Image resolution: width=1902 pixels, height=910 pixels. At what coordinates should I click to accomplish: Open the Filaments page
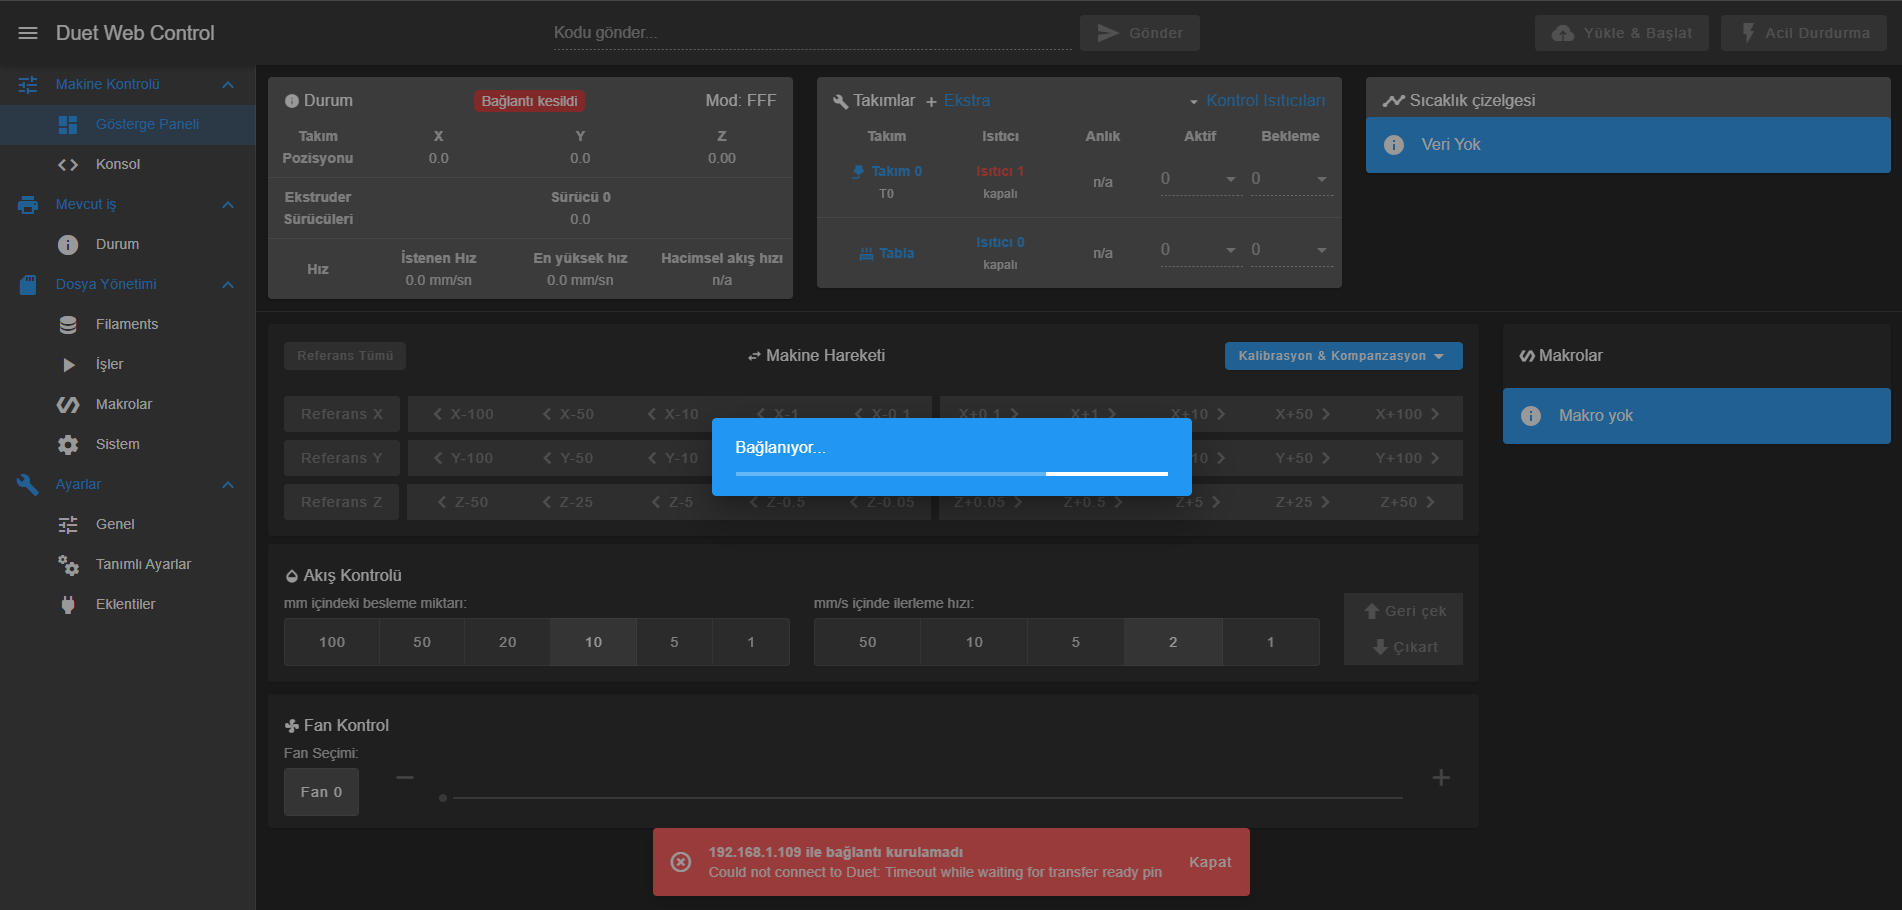(128, 325)
